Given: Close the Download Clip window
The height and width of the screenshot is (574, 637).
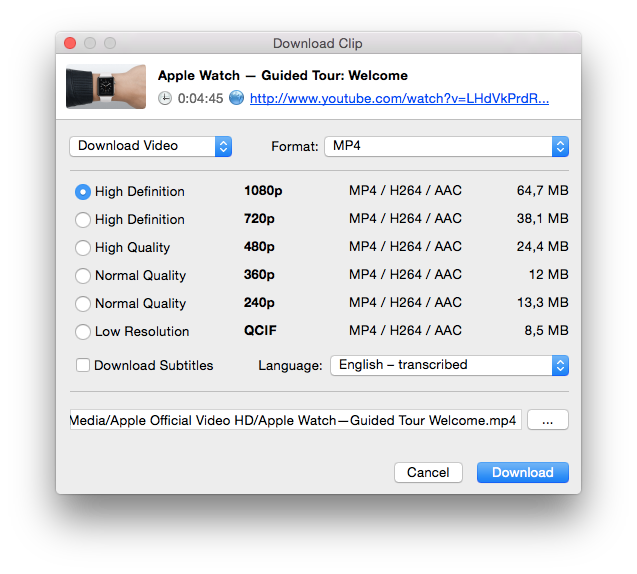Looking at the screenshot, I should [x=70, y=43].
